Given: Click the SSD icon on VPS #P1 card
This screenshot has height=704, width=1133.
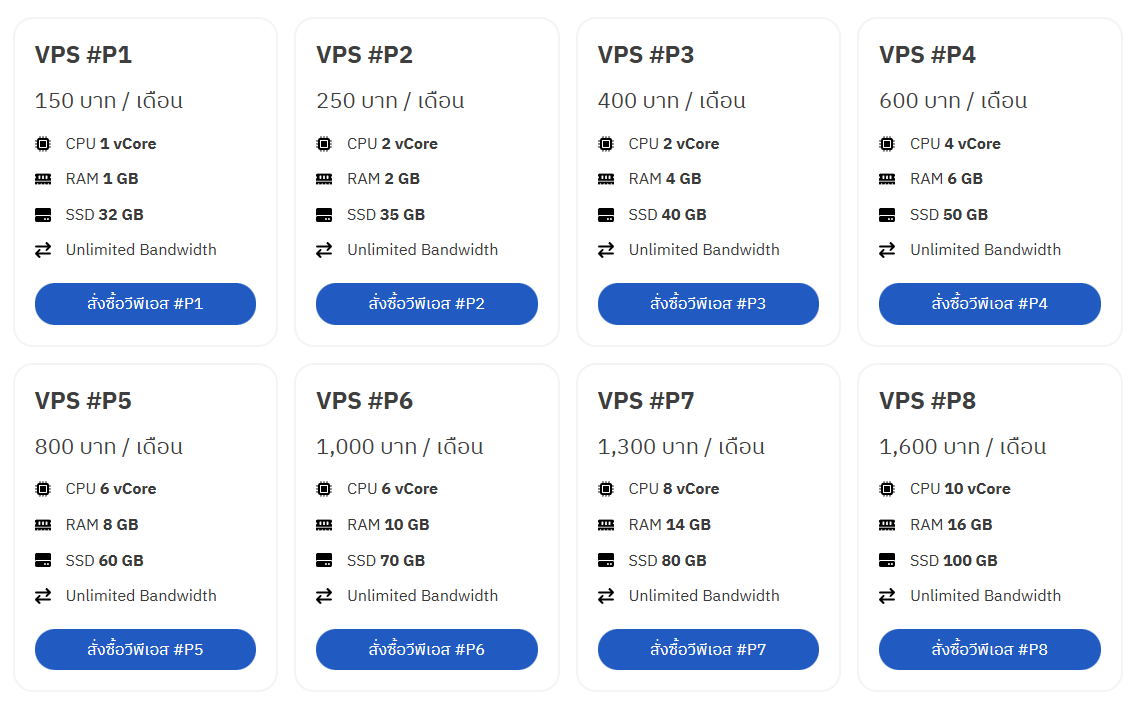Looking at the screenshot, I should [42, 214].
